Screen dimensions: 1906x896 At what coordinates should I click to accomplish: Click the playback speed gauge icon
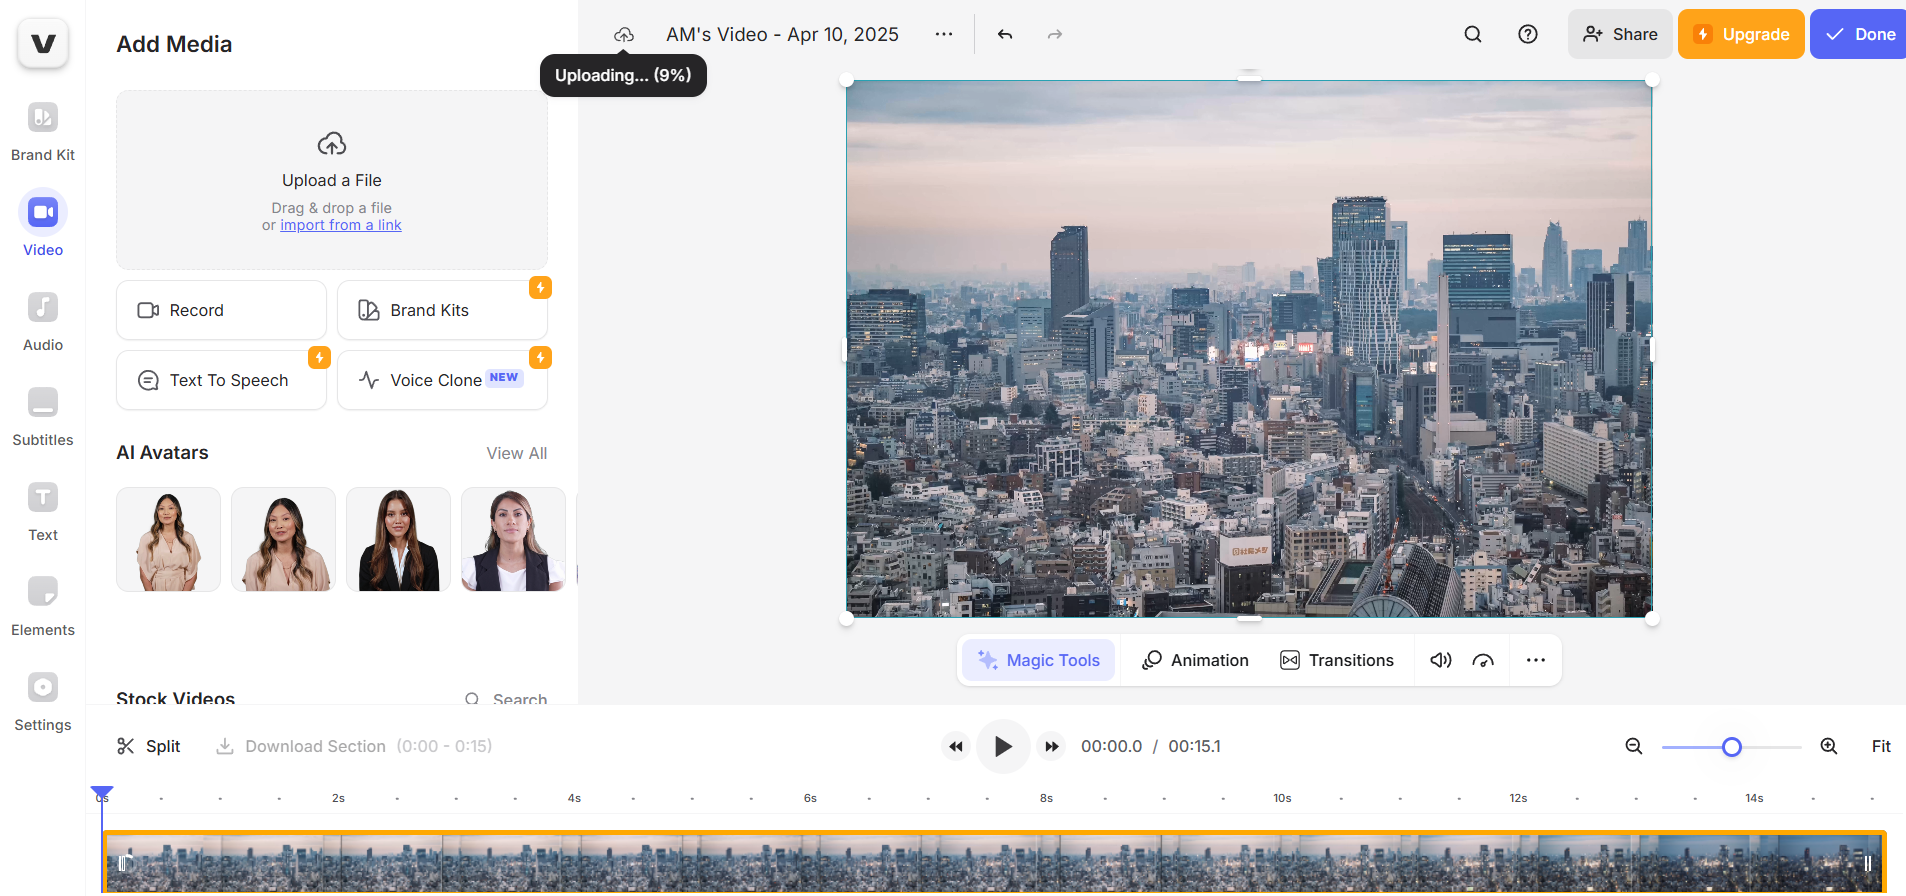(x=1483, y=660)
